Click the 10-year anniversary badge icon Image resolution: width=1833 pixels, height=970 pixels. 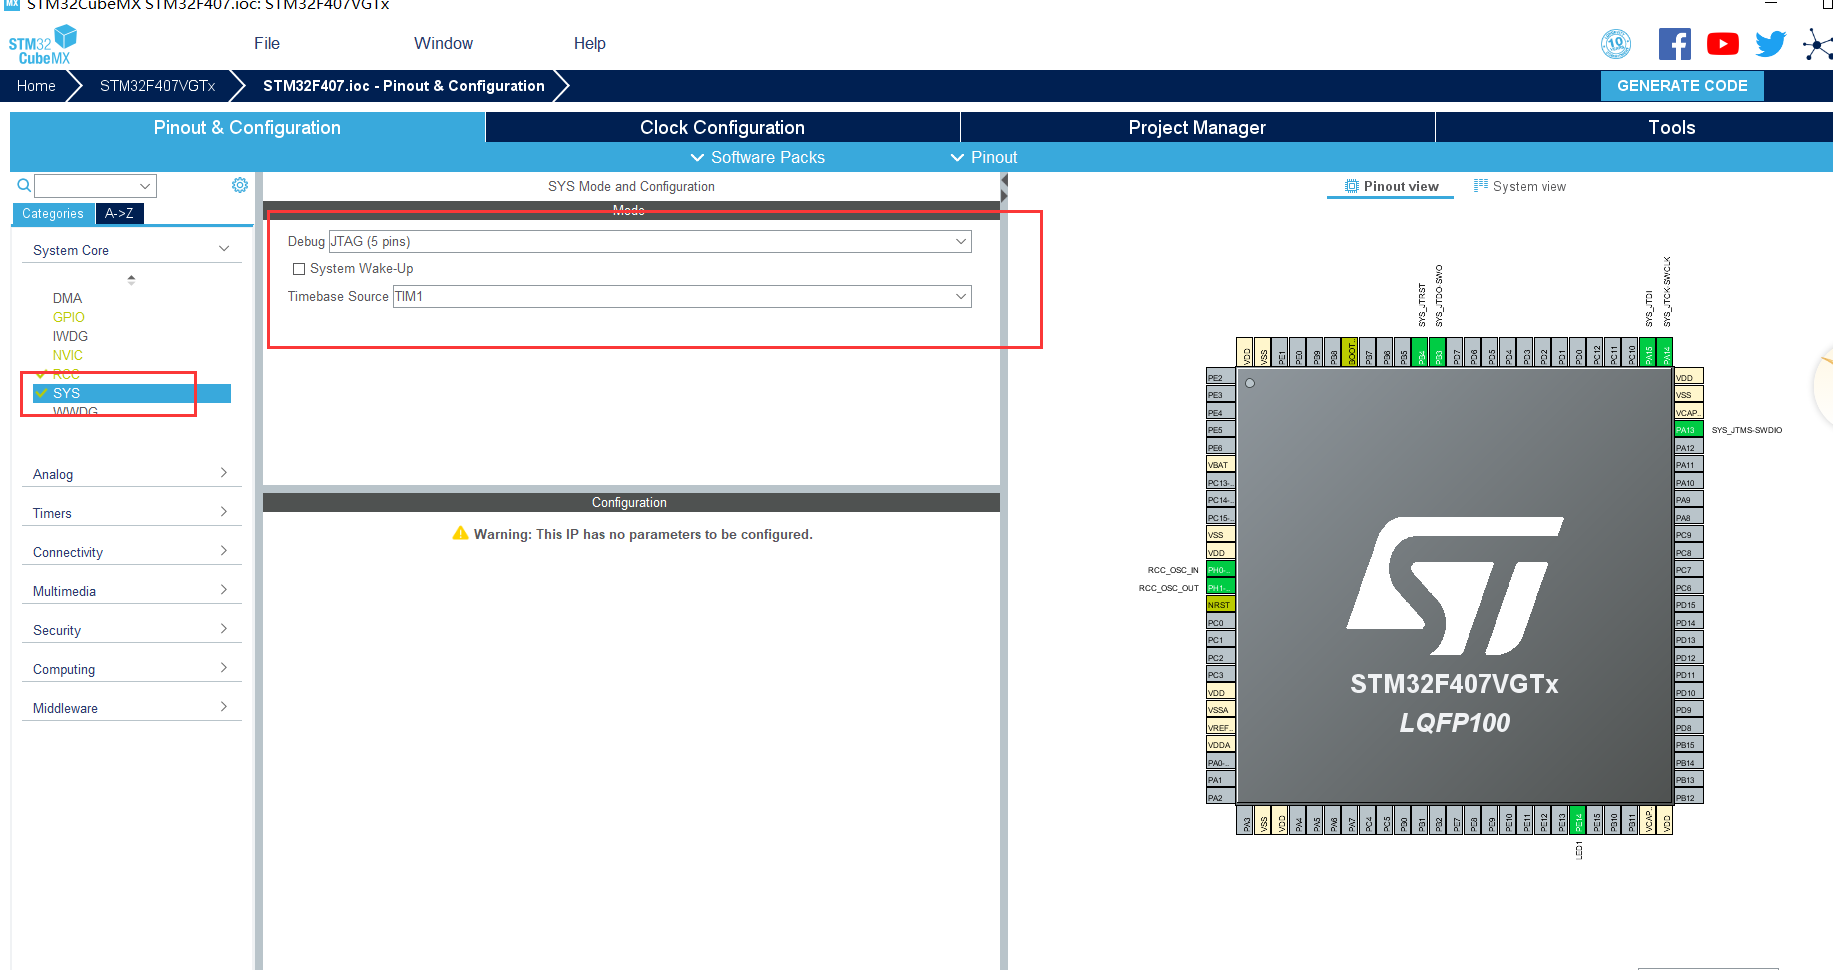click(1616, 44)
